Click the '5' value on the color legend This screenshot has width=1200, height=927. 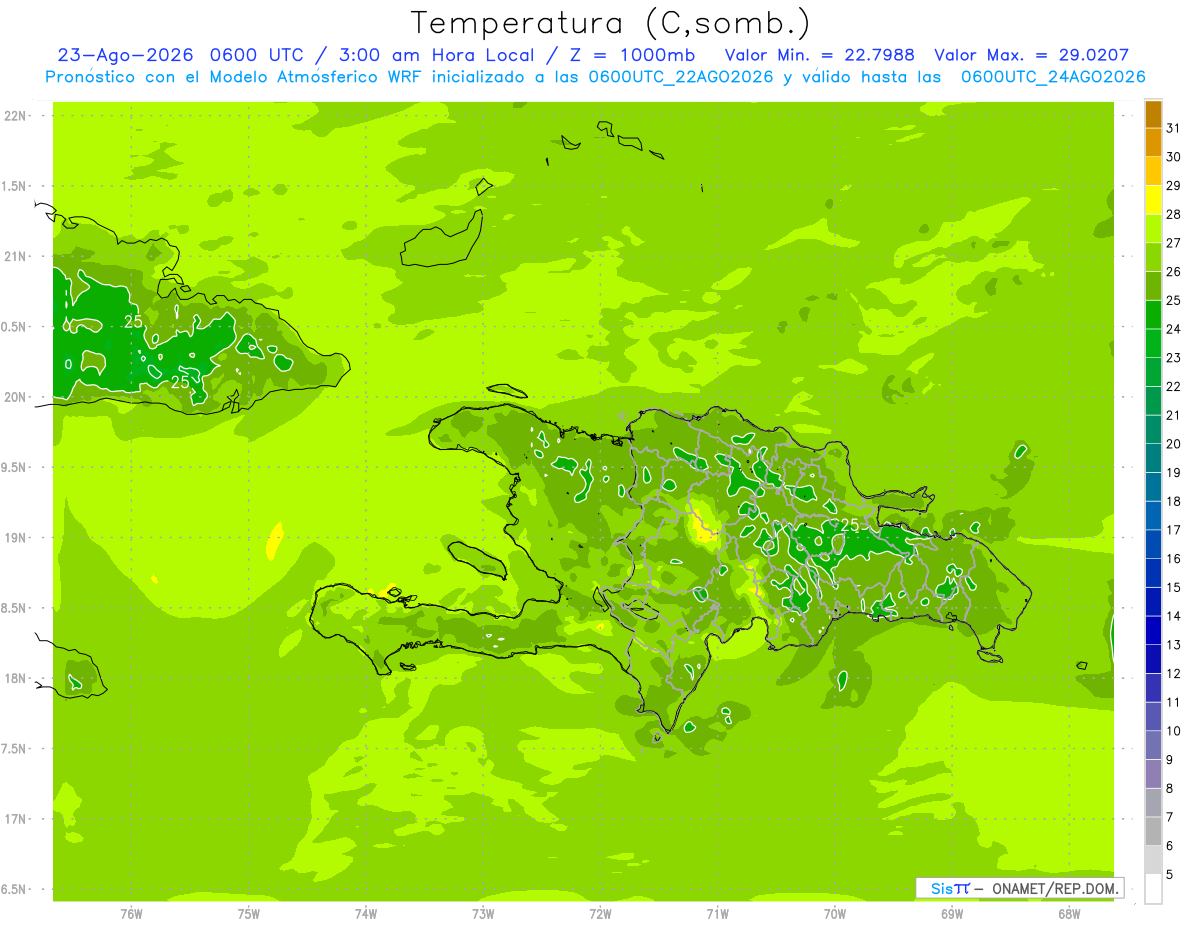1170,875
